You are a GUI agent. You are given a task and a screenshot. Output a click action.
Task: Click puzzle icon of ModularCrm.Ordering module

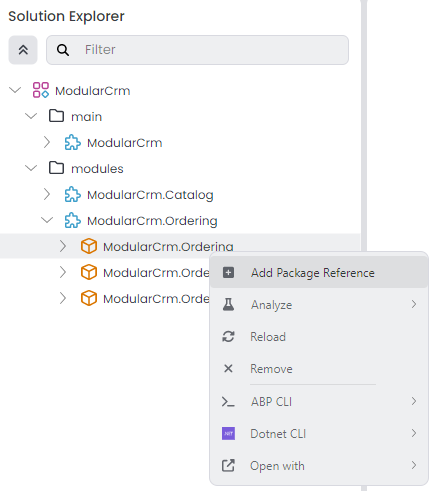pyautogui.click(x=73, y=220)
